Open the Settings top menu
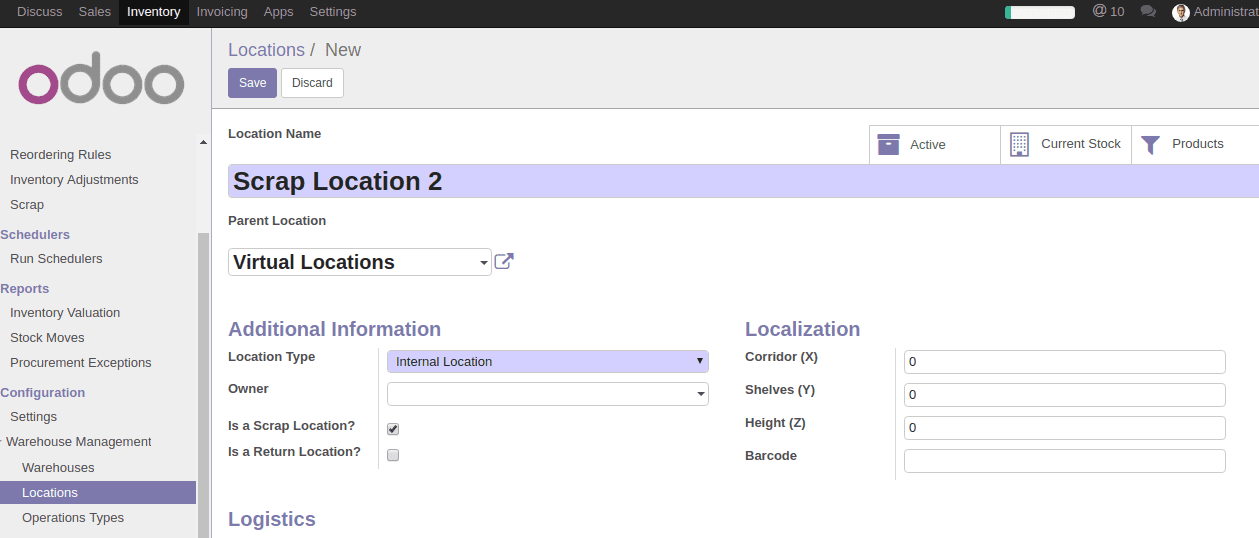 pyautogui.click(x=333, y=12)
